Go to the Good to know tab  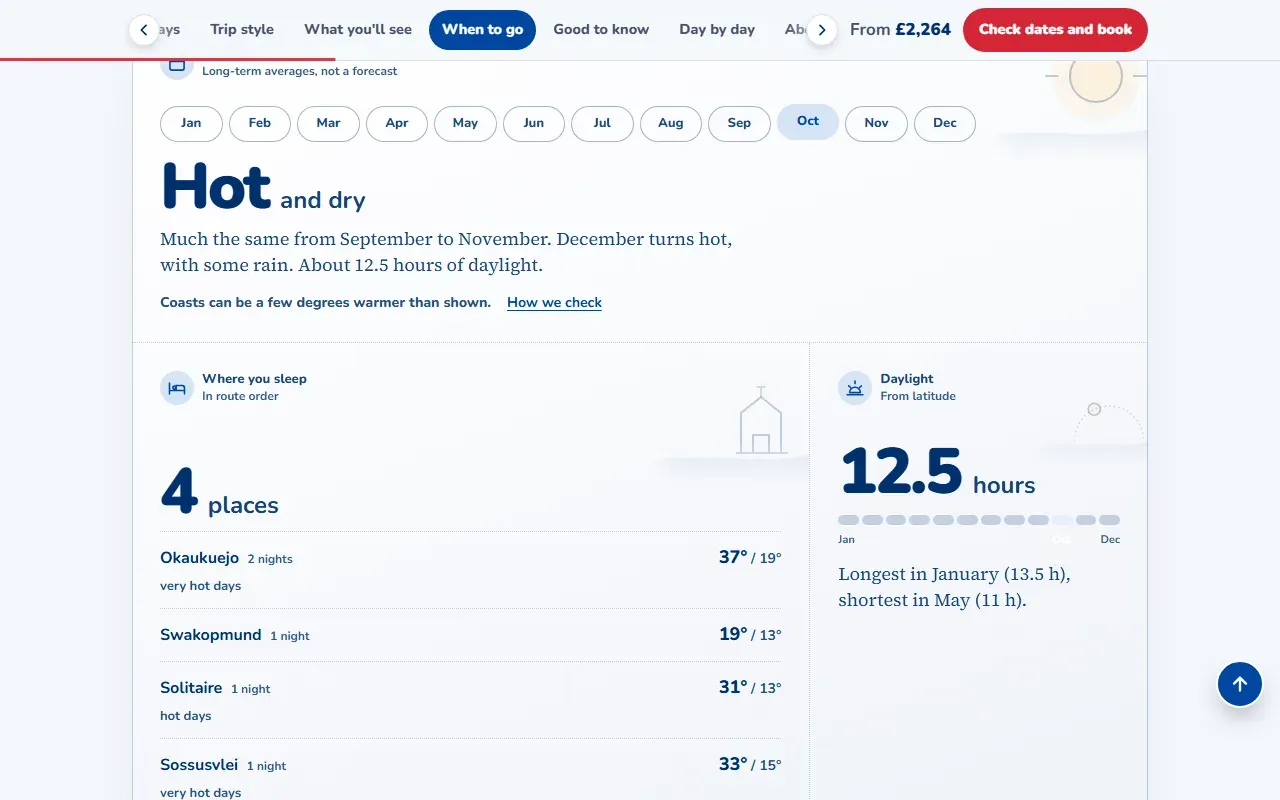tap(601, 30)
